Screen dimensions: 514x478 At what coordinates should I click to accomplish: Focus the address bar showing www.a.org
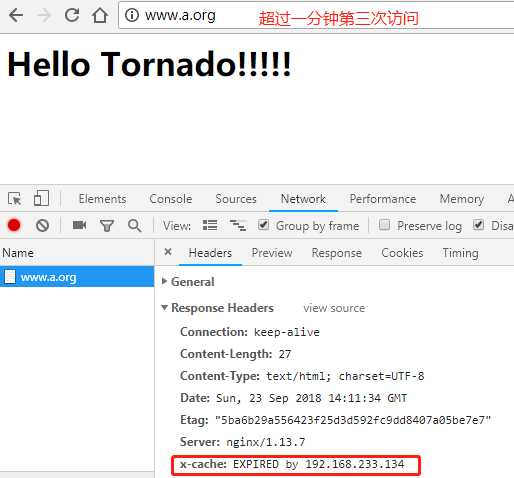click(316, 15)
